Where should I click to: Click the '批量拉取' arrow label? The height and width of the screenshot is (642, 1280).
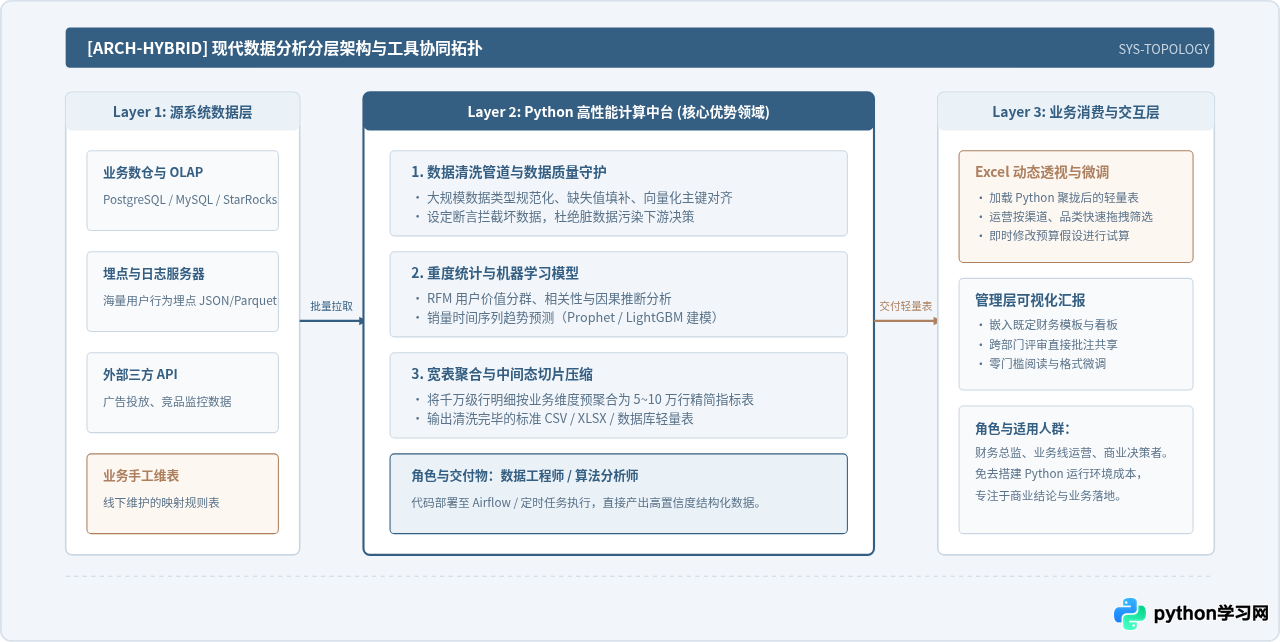coord(331,306)
